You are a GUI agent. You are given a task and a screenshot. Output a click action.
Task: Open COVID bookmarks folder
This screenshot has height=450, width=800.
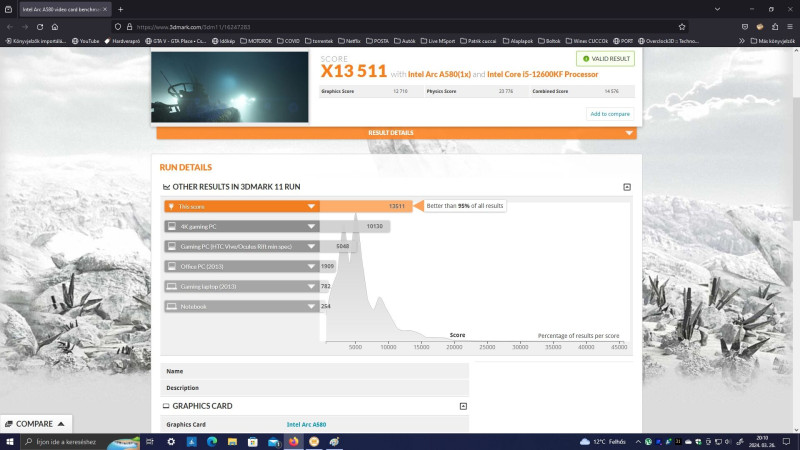coord(289,41)
